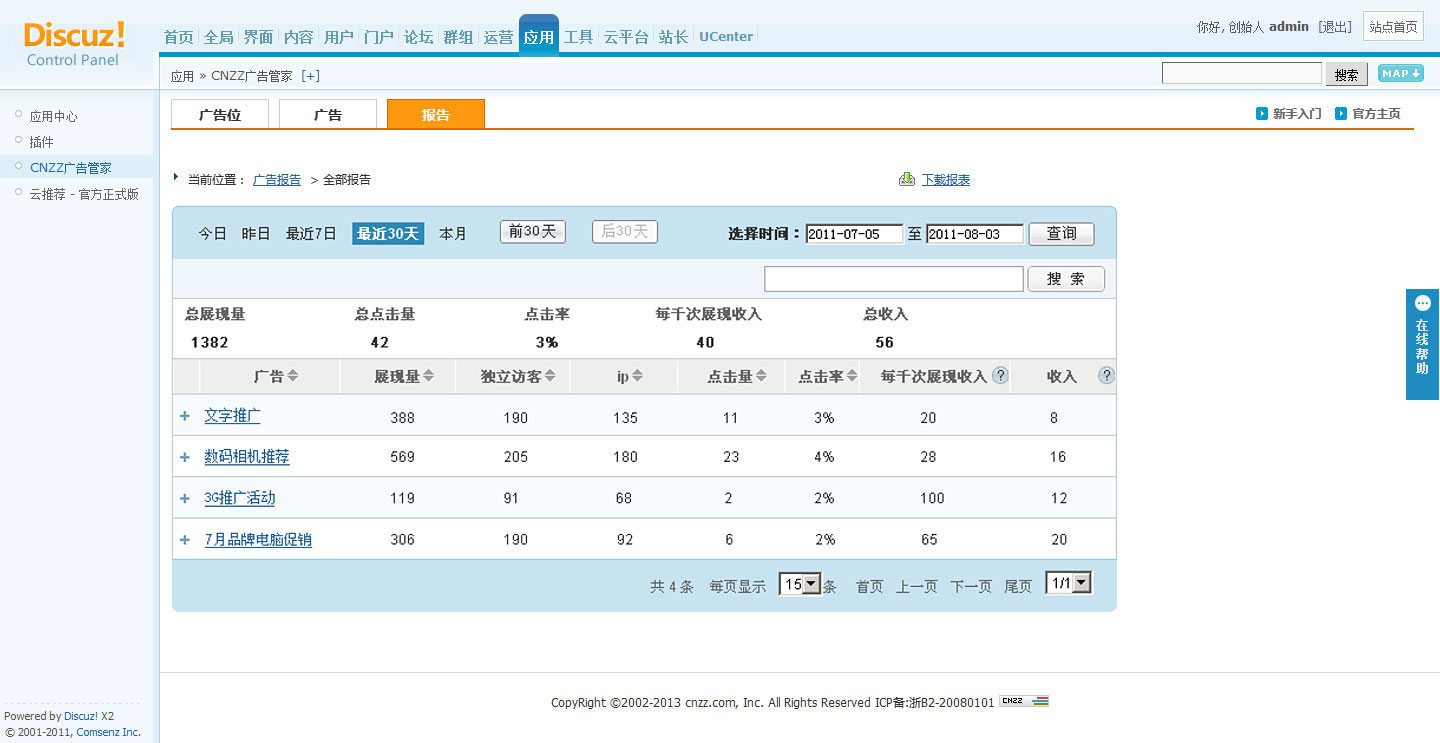Viewport: 1440px width, 743px height.
Task: Open the 新手入门 link
Action: point(1297,114)
